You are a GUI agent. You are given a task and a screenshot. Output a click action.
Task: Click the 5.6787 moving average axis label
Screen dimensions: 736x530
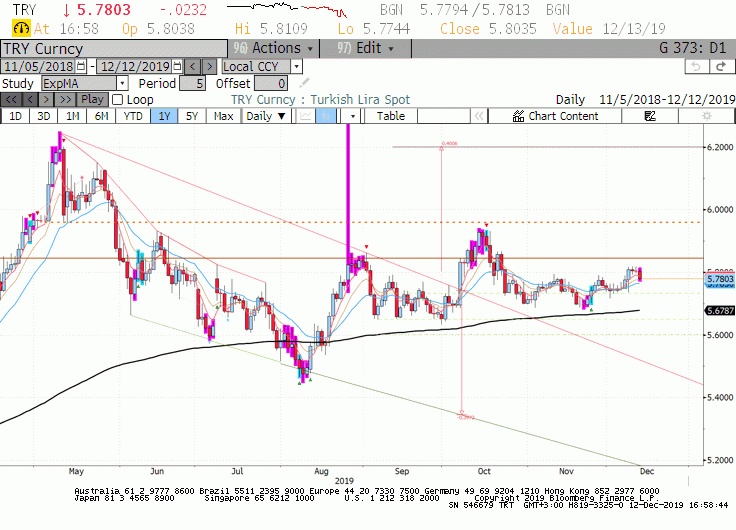click(x=720, y=311)
